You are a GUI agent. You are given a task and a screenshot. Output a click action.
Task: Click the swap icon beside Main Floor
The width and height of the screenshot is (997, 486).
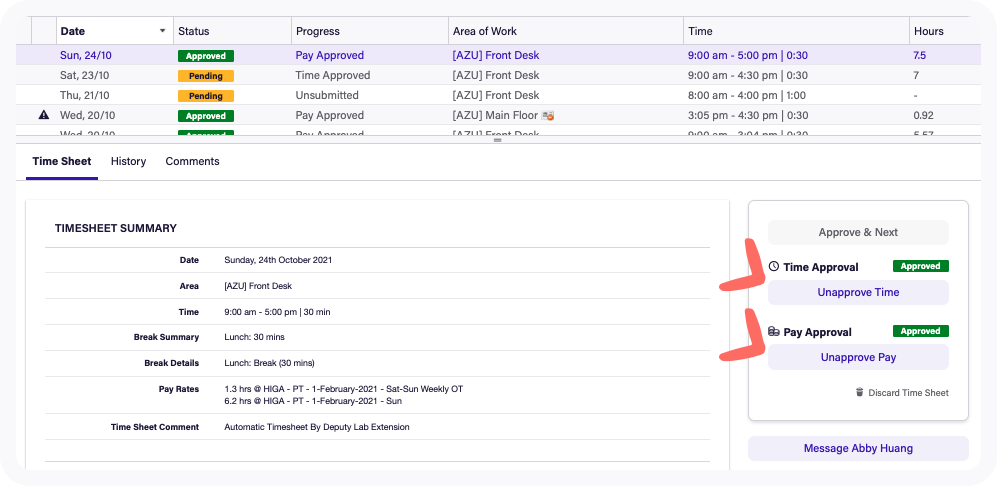[547, 116]
